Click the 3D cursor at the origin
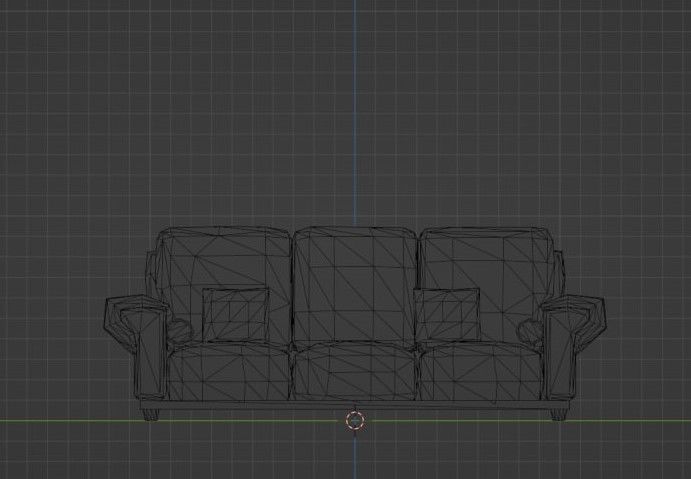691x479 pixels. tap(355, 420)
